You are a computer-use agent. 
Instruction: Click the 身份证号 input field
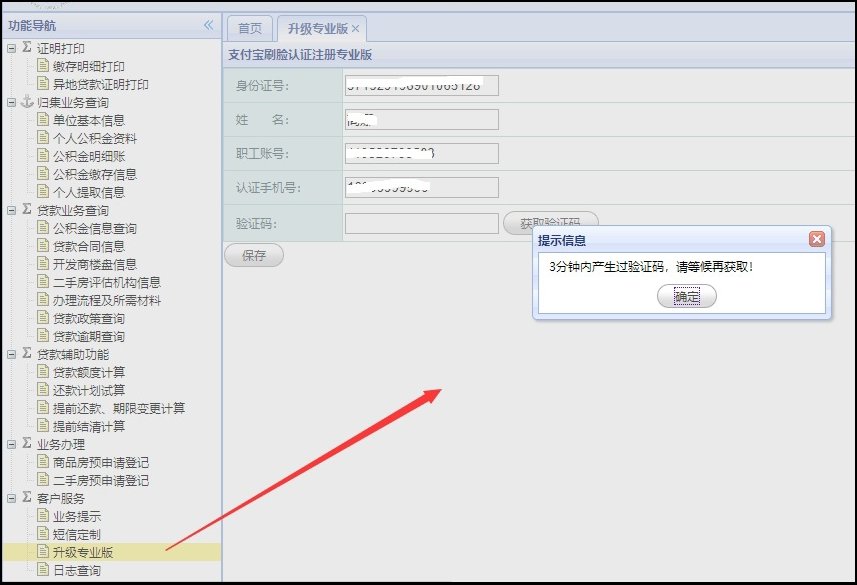[x=421, y=86]
